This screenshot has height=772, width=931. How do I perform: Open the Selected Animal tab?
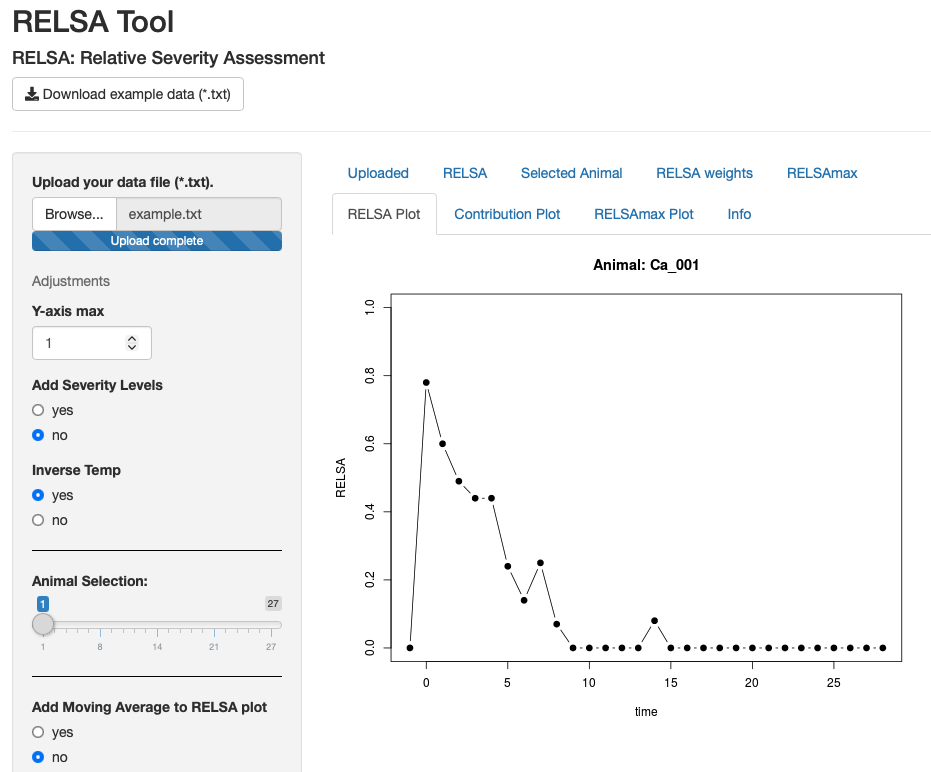coord(571,173)
